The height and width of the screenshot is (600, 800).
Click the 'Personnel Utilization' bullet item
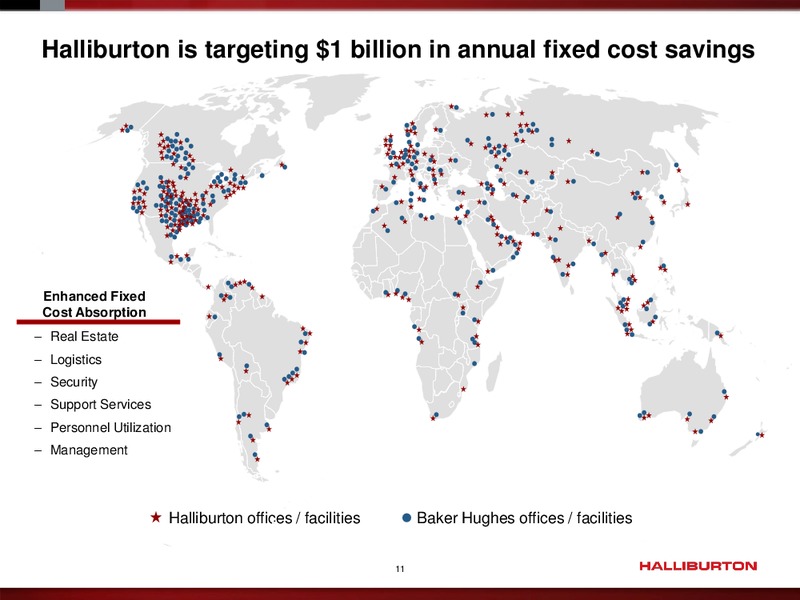pyautogui.click(x=110, y=428)
